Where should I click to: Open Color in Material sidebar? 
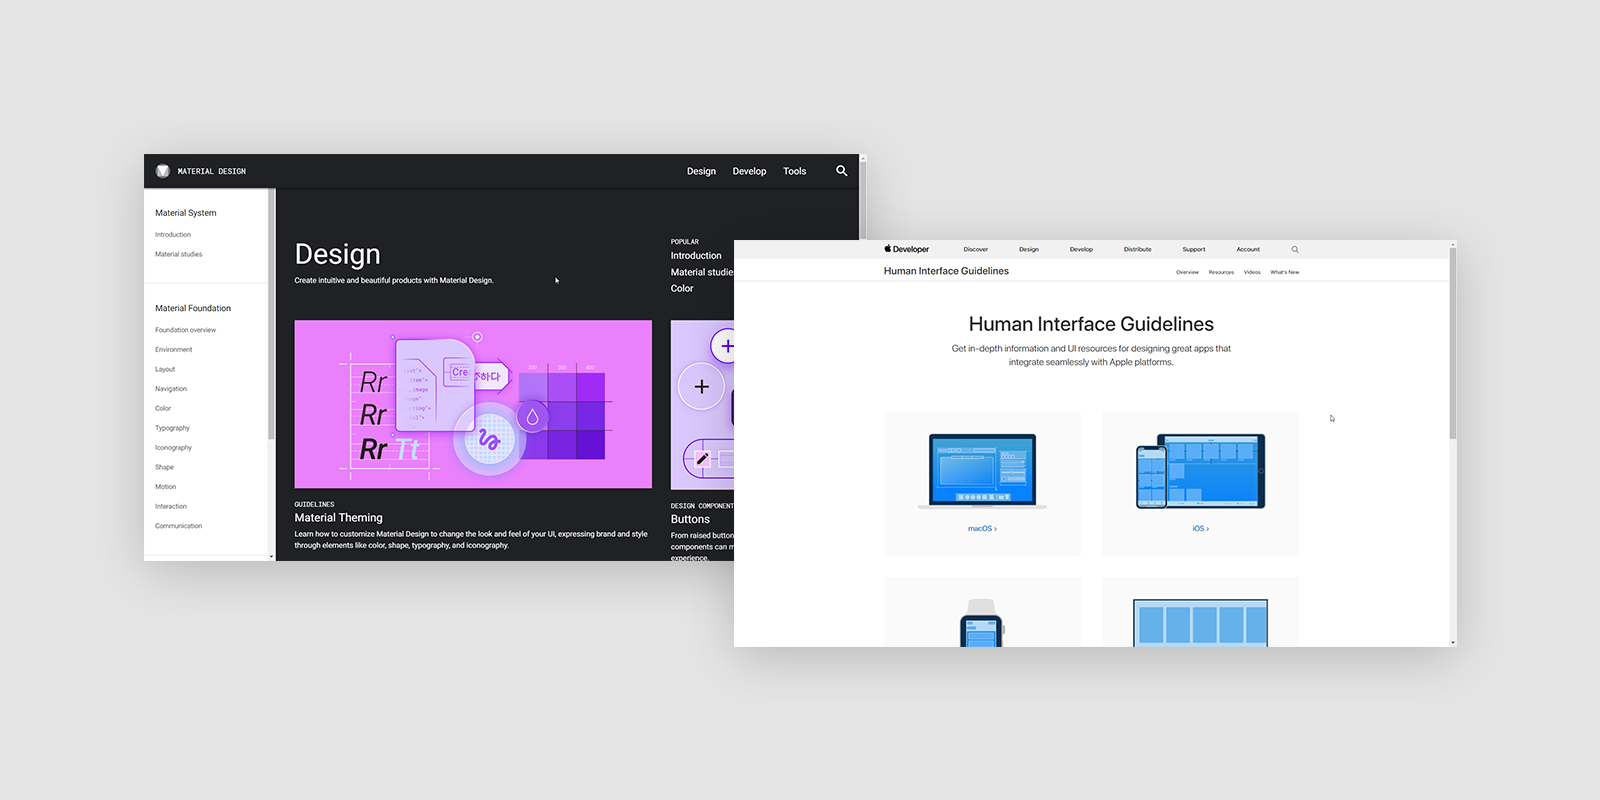(x=163, y=408)
